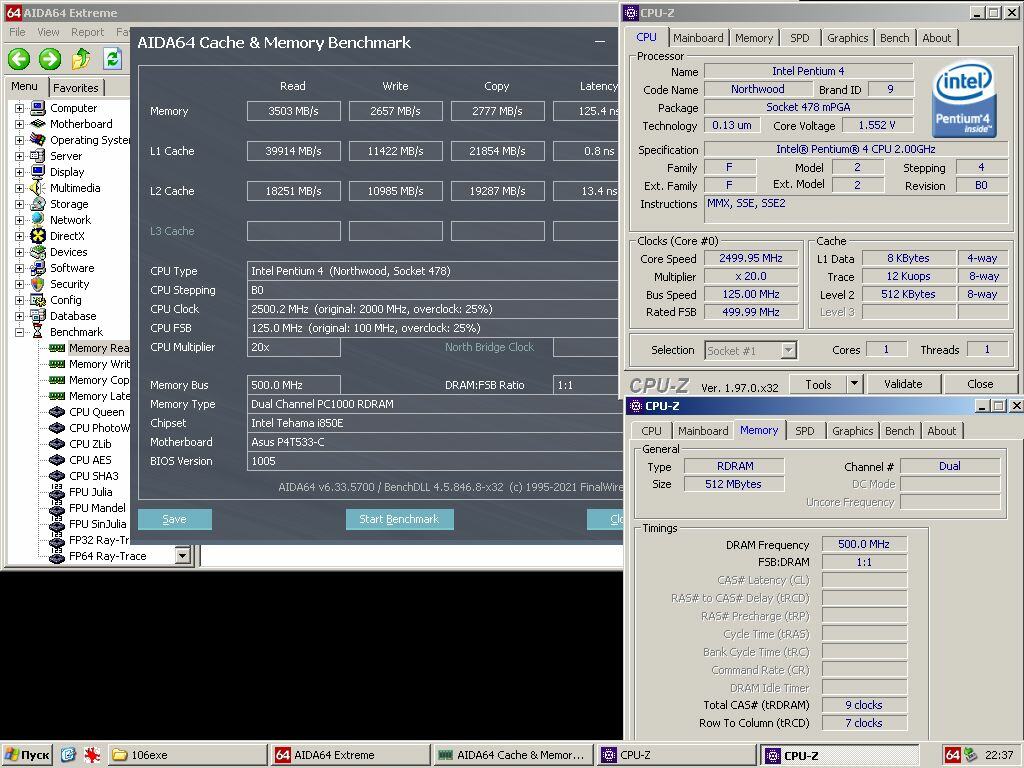This screenshot has width=1024, height=768.
Task: Open 106exe folder on the taskbar
Action: (187, 755)
